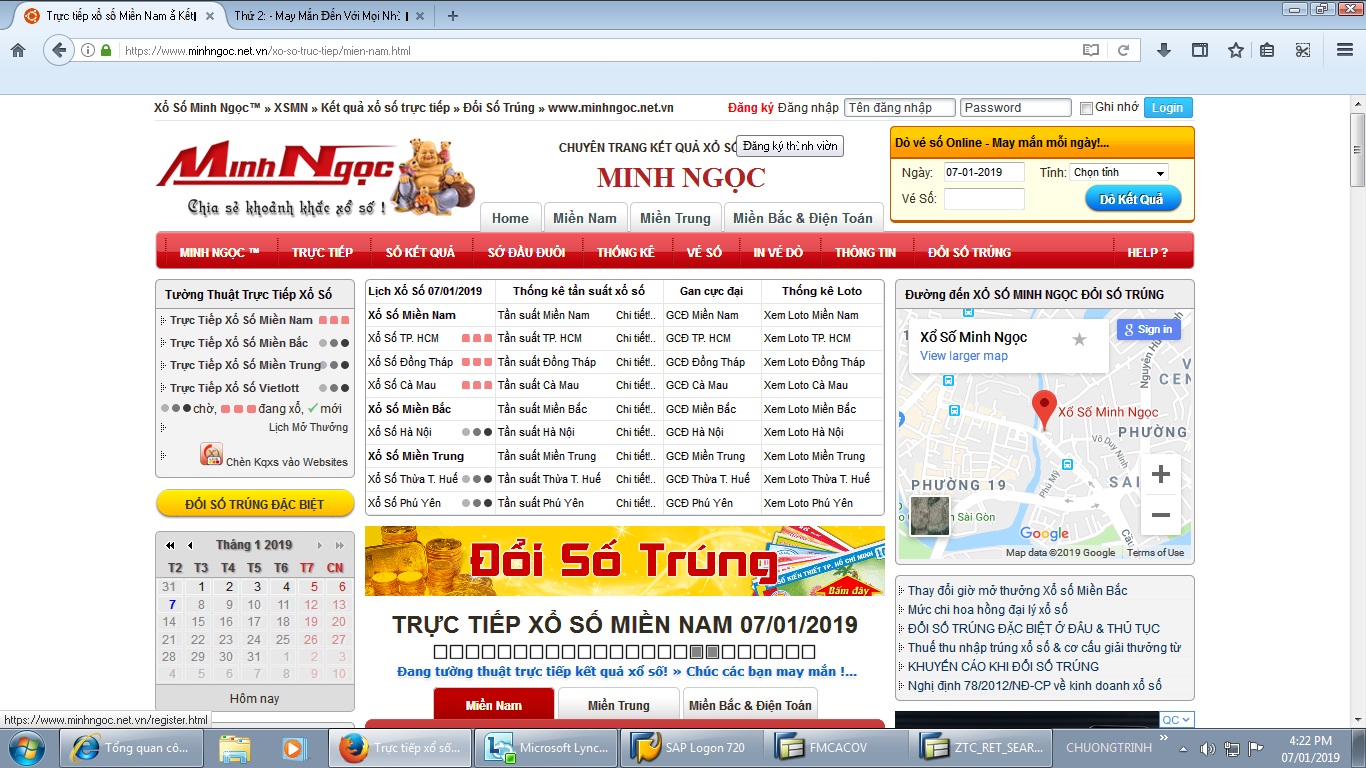Viewport: 1366px width, 768px height.
Task: Open the downloads arrow icon
Action: [1164, 50]
